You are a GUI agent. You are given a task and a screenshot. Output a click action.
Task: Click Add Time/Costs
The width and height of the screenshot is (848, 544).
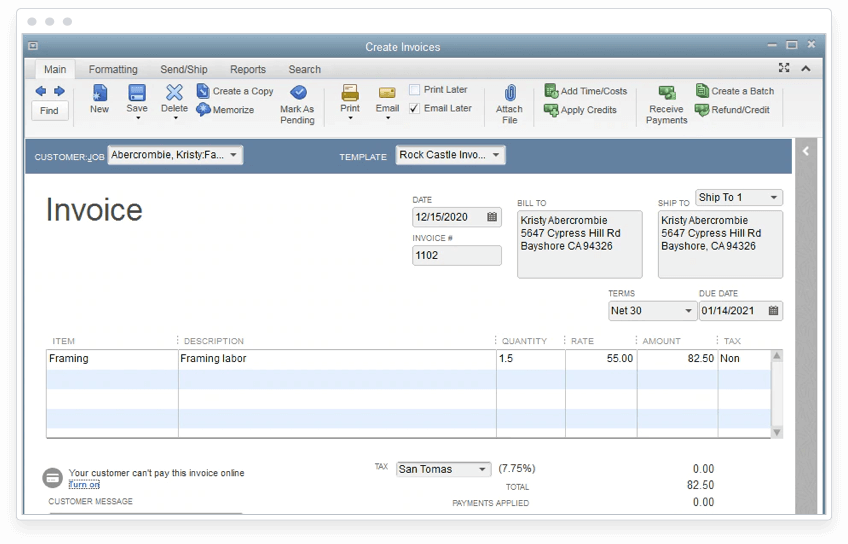586,91
